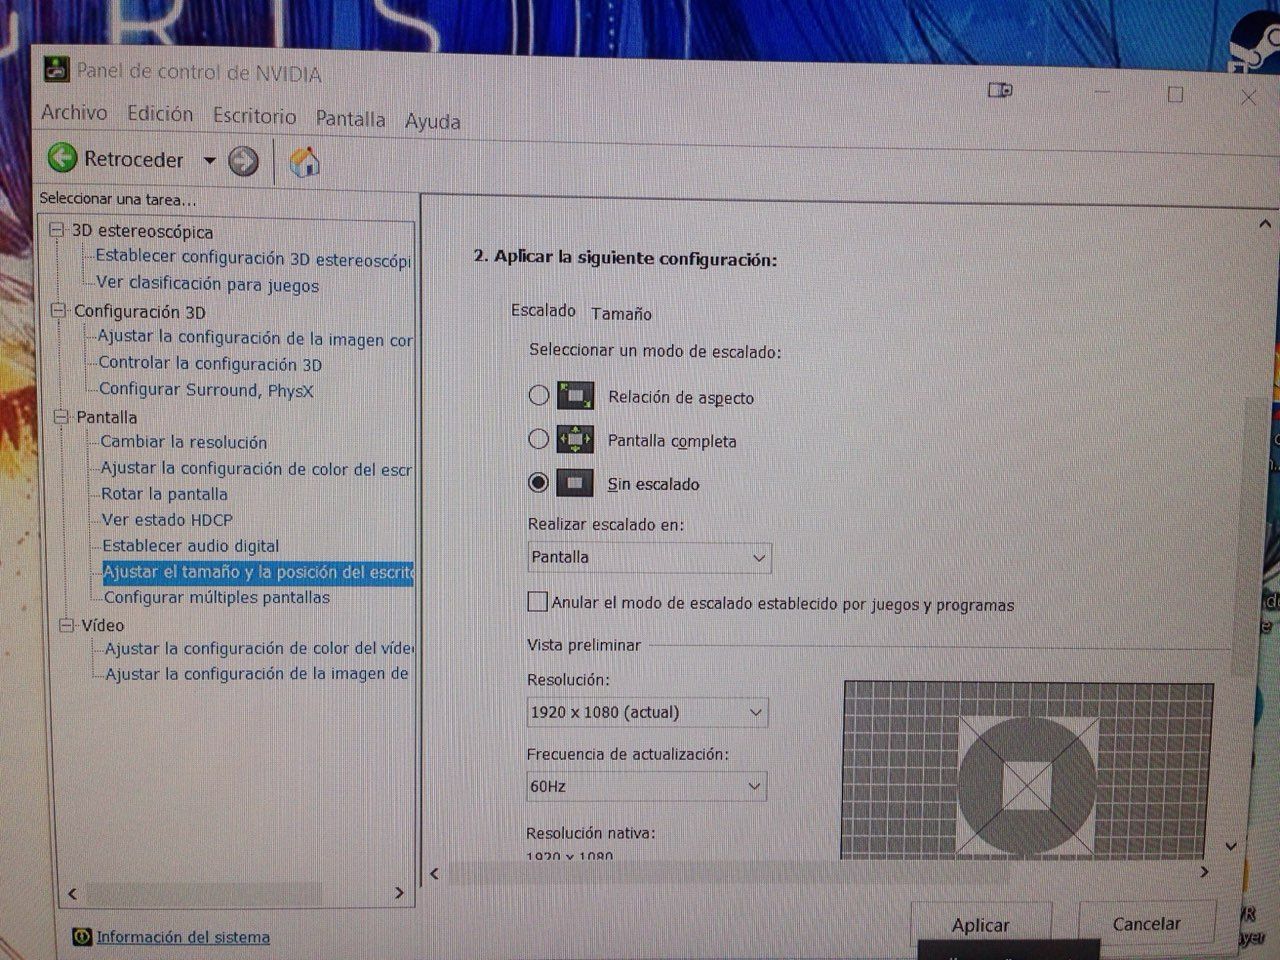Select Rotar la pantalla item

click(164, 494)
